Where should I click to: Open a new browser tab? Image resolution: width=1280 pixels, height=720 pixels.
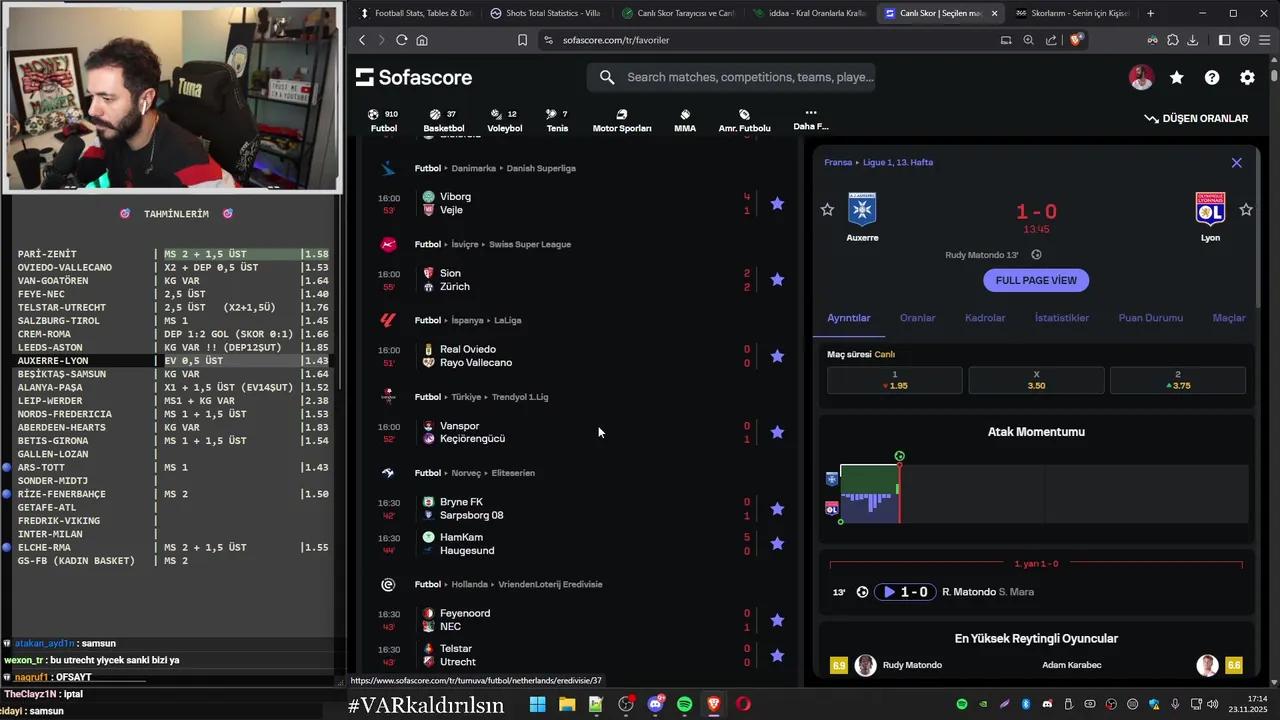click(x=1150, y=13)
